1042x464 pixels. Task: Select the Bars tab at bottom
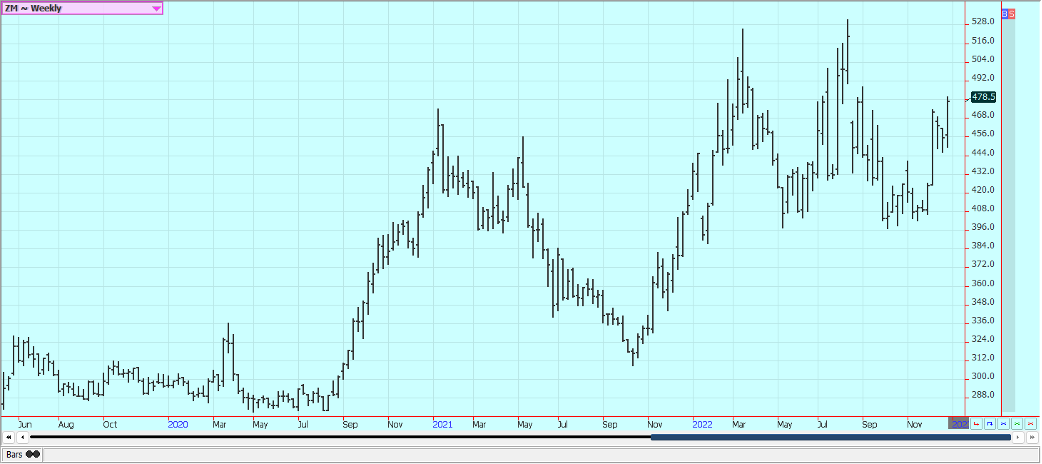(x=21, y=454)
